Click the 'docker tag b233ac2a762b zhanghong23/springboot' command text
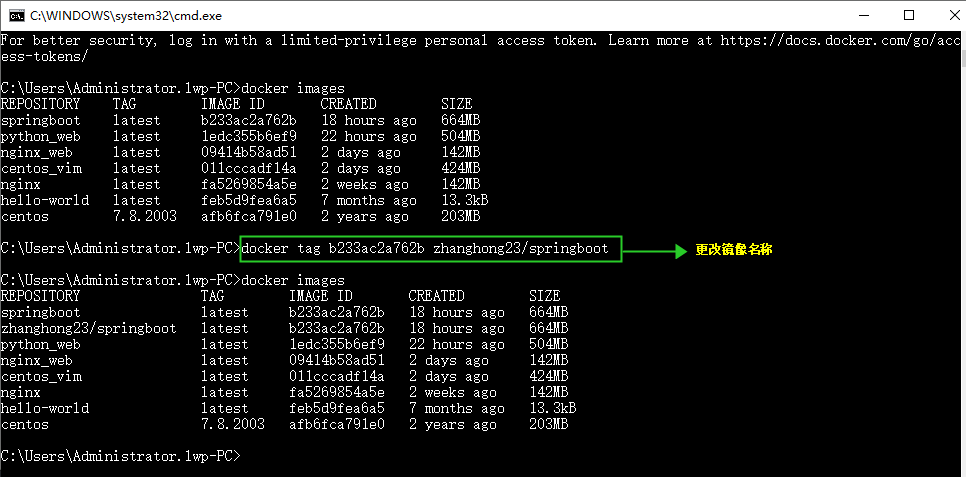 [x=426, y=249]
